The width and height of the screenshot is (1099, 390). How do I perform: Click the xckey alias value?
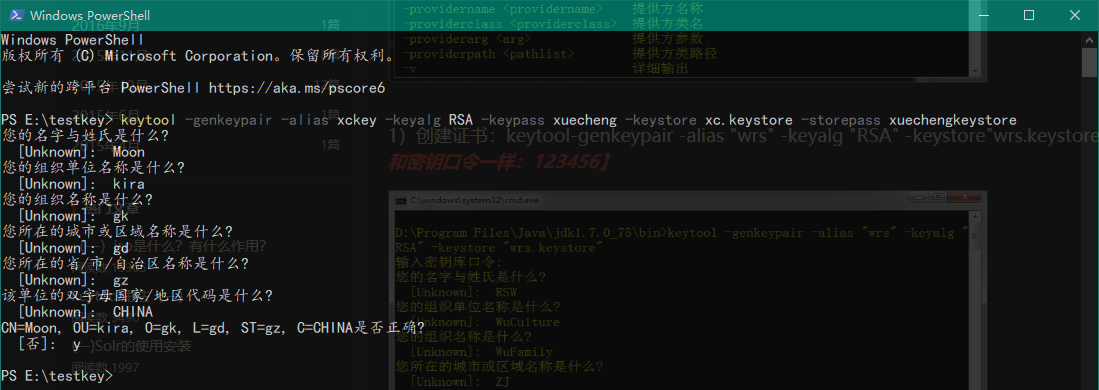point(357,120)
